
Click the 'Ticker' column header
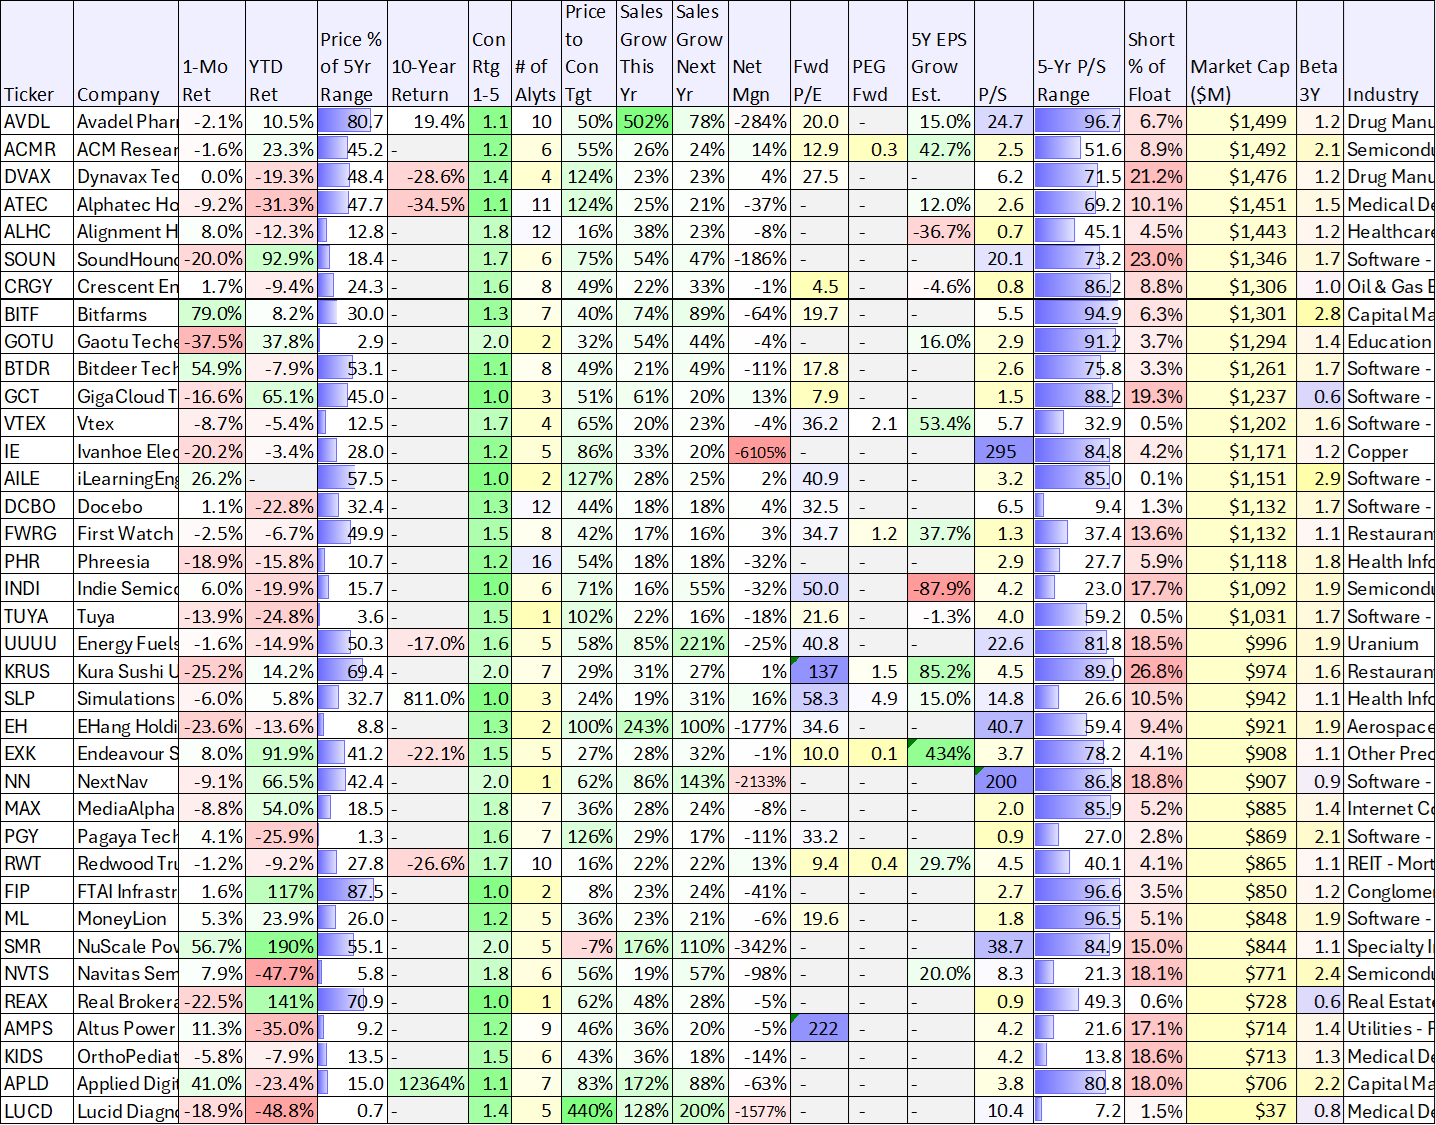tap(37, 54)
